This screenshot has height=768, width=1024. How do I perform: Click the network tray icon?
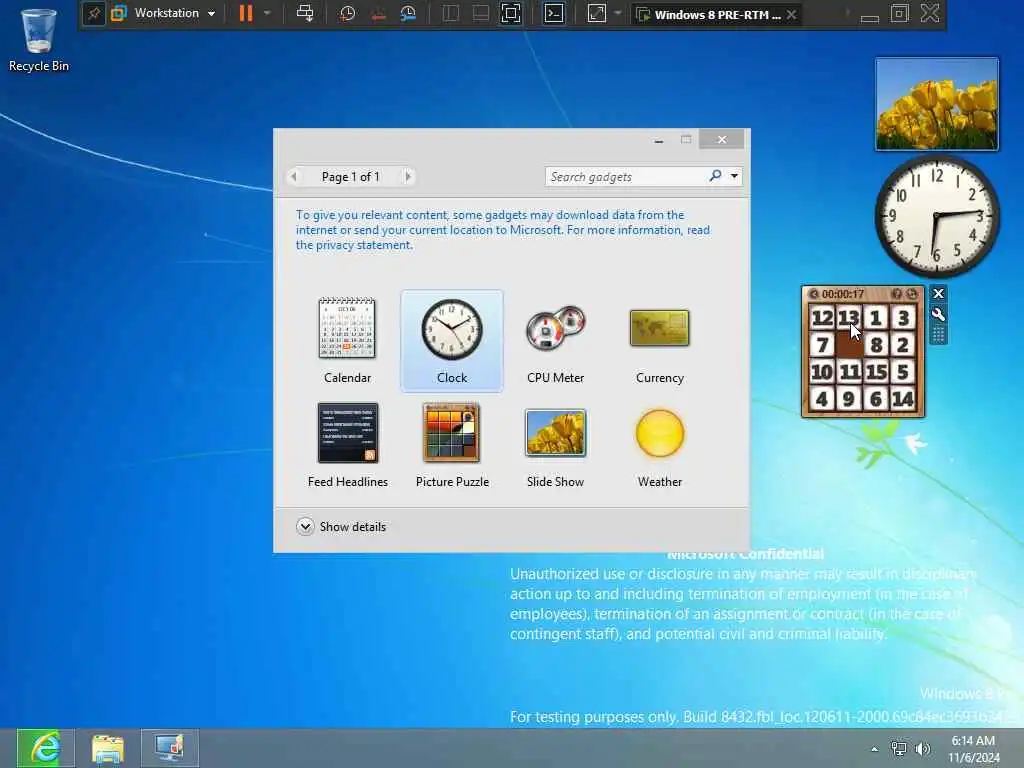click(899, 749)
